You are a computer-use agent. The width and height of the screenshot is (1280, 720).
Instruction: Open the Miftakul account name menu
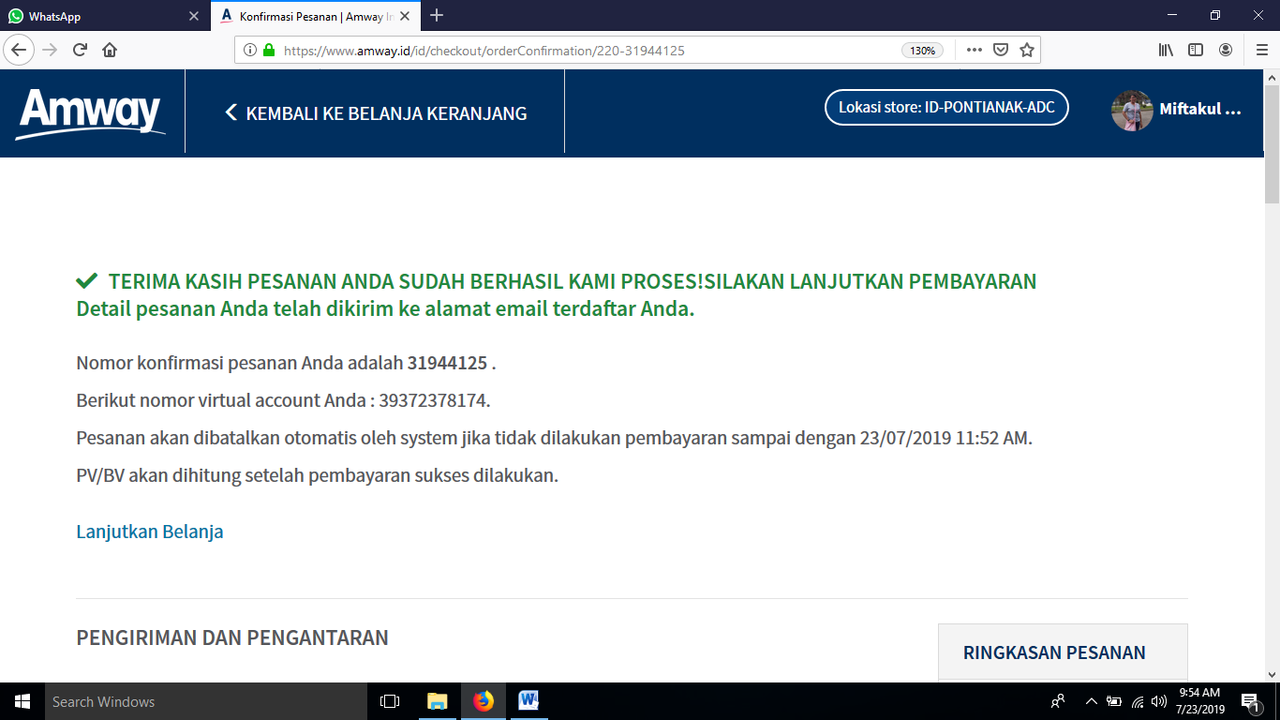click(1200, 110)
